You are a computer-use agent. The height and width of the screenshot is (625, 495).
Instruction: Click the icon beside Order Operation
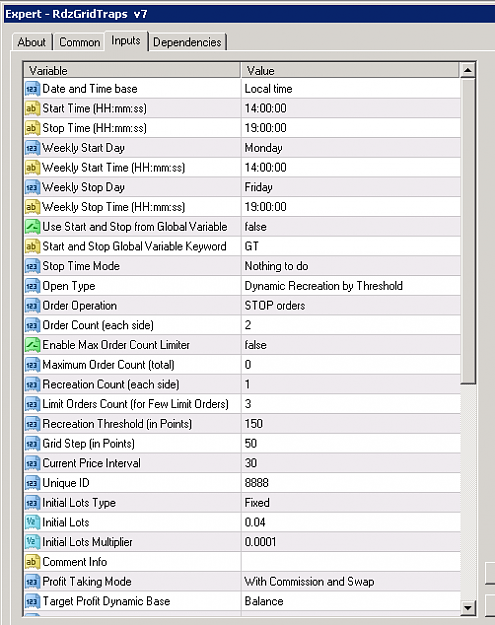click(32, 306)
